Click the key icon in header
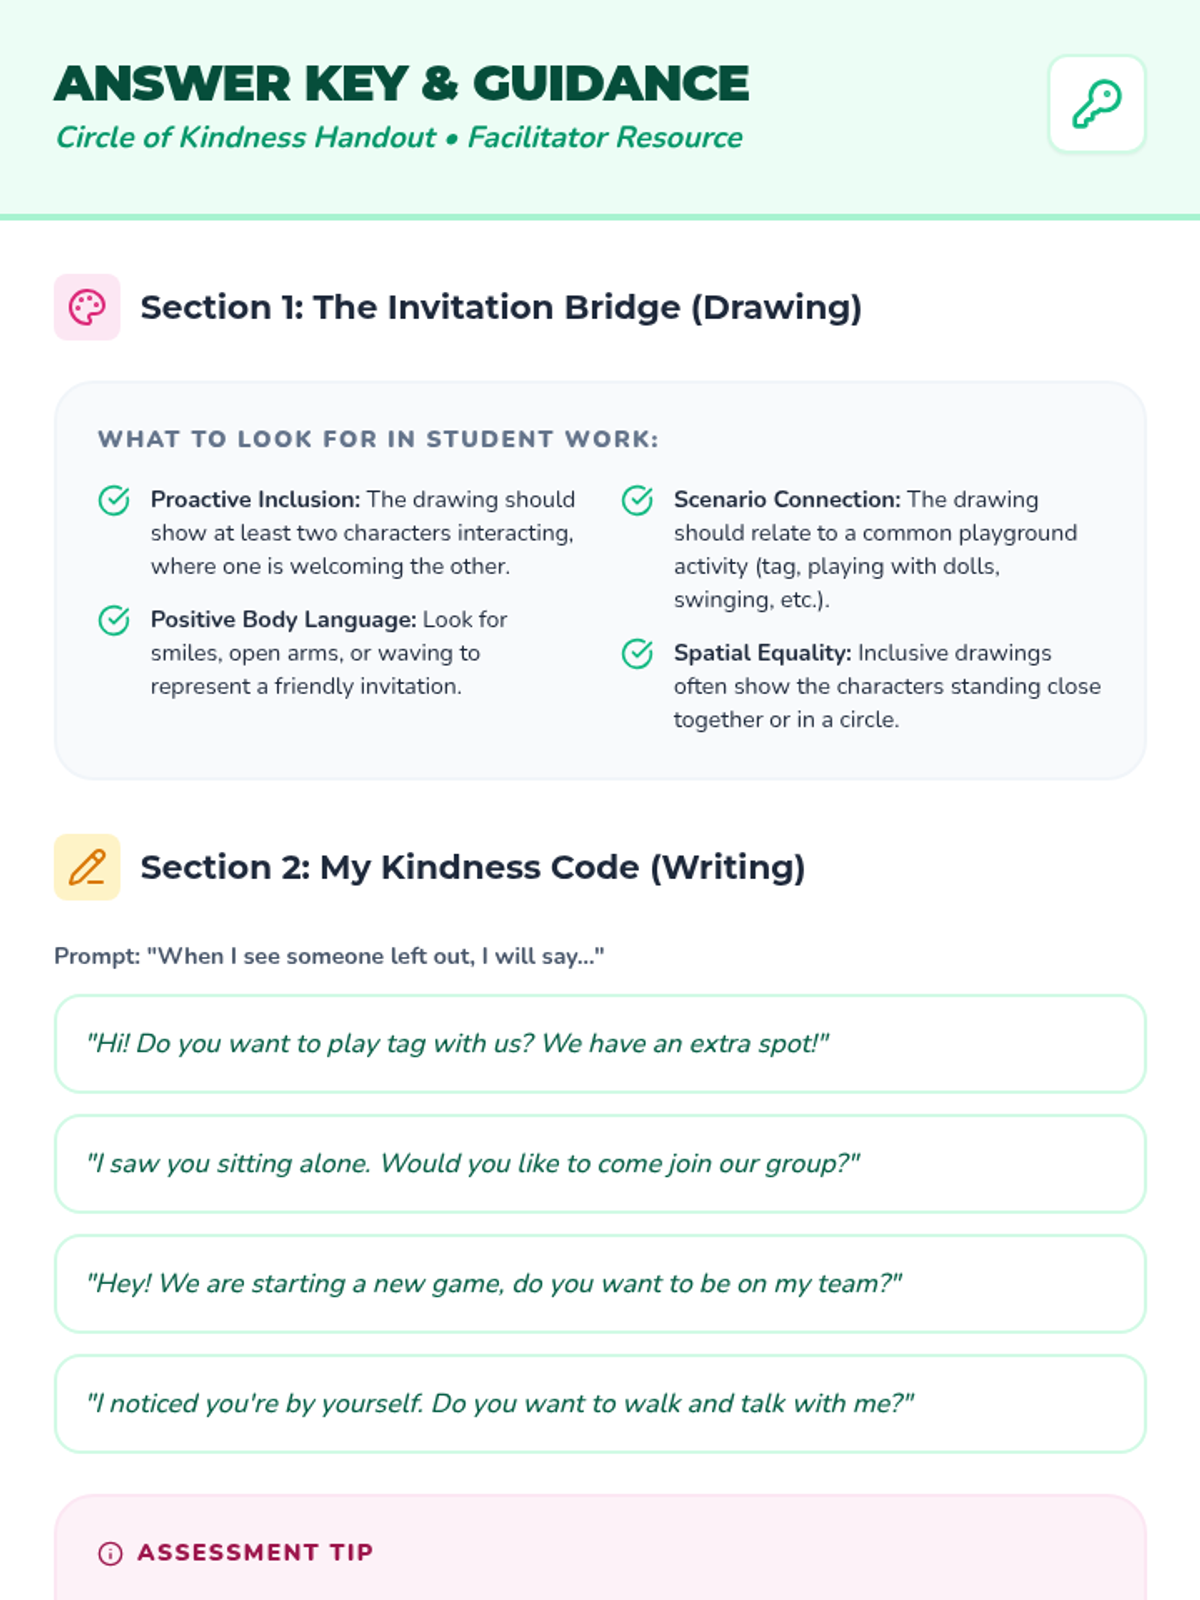 [x=1097, y=104]
